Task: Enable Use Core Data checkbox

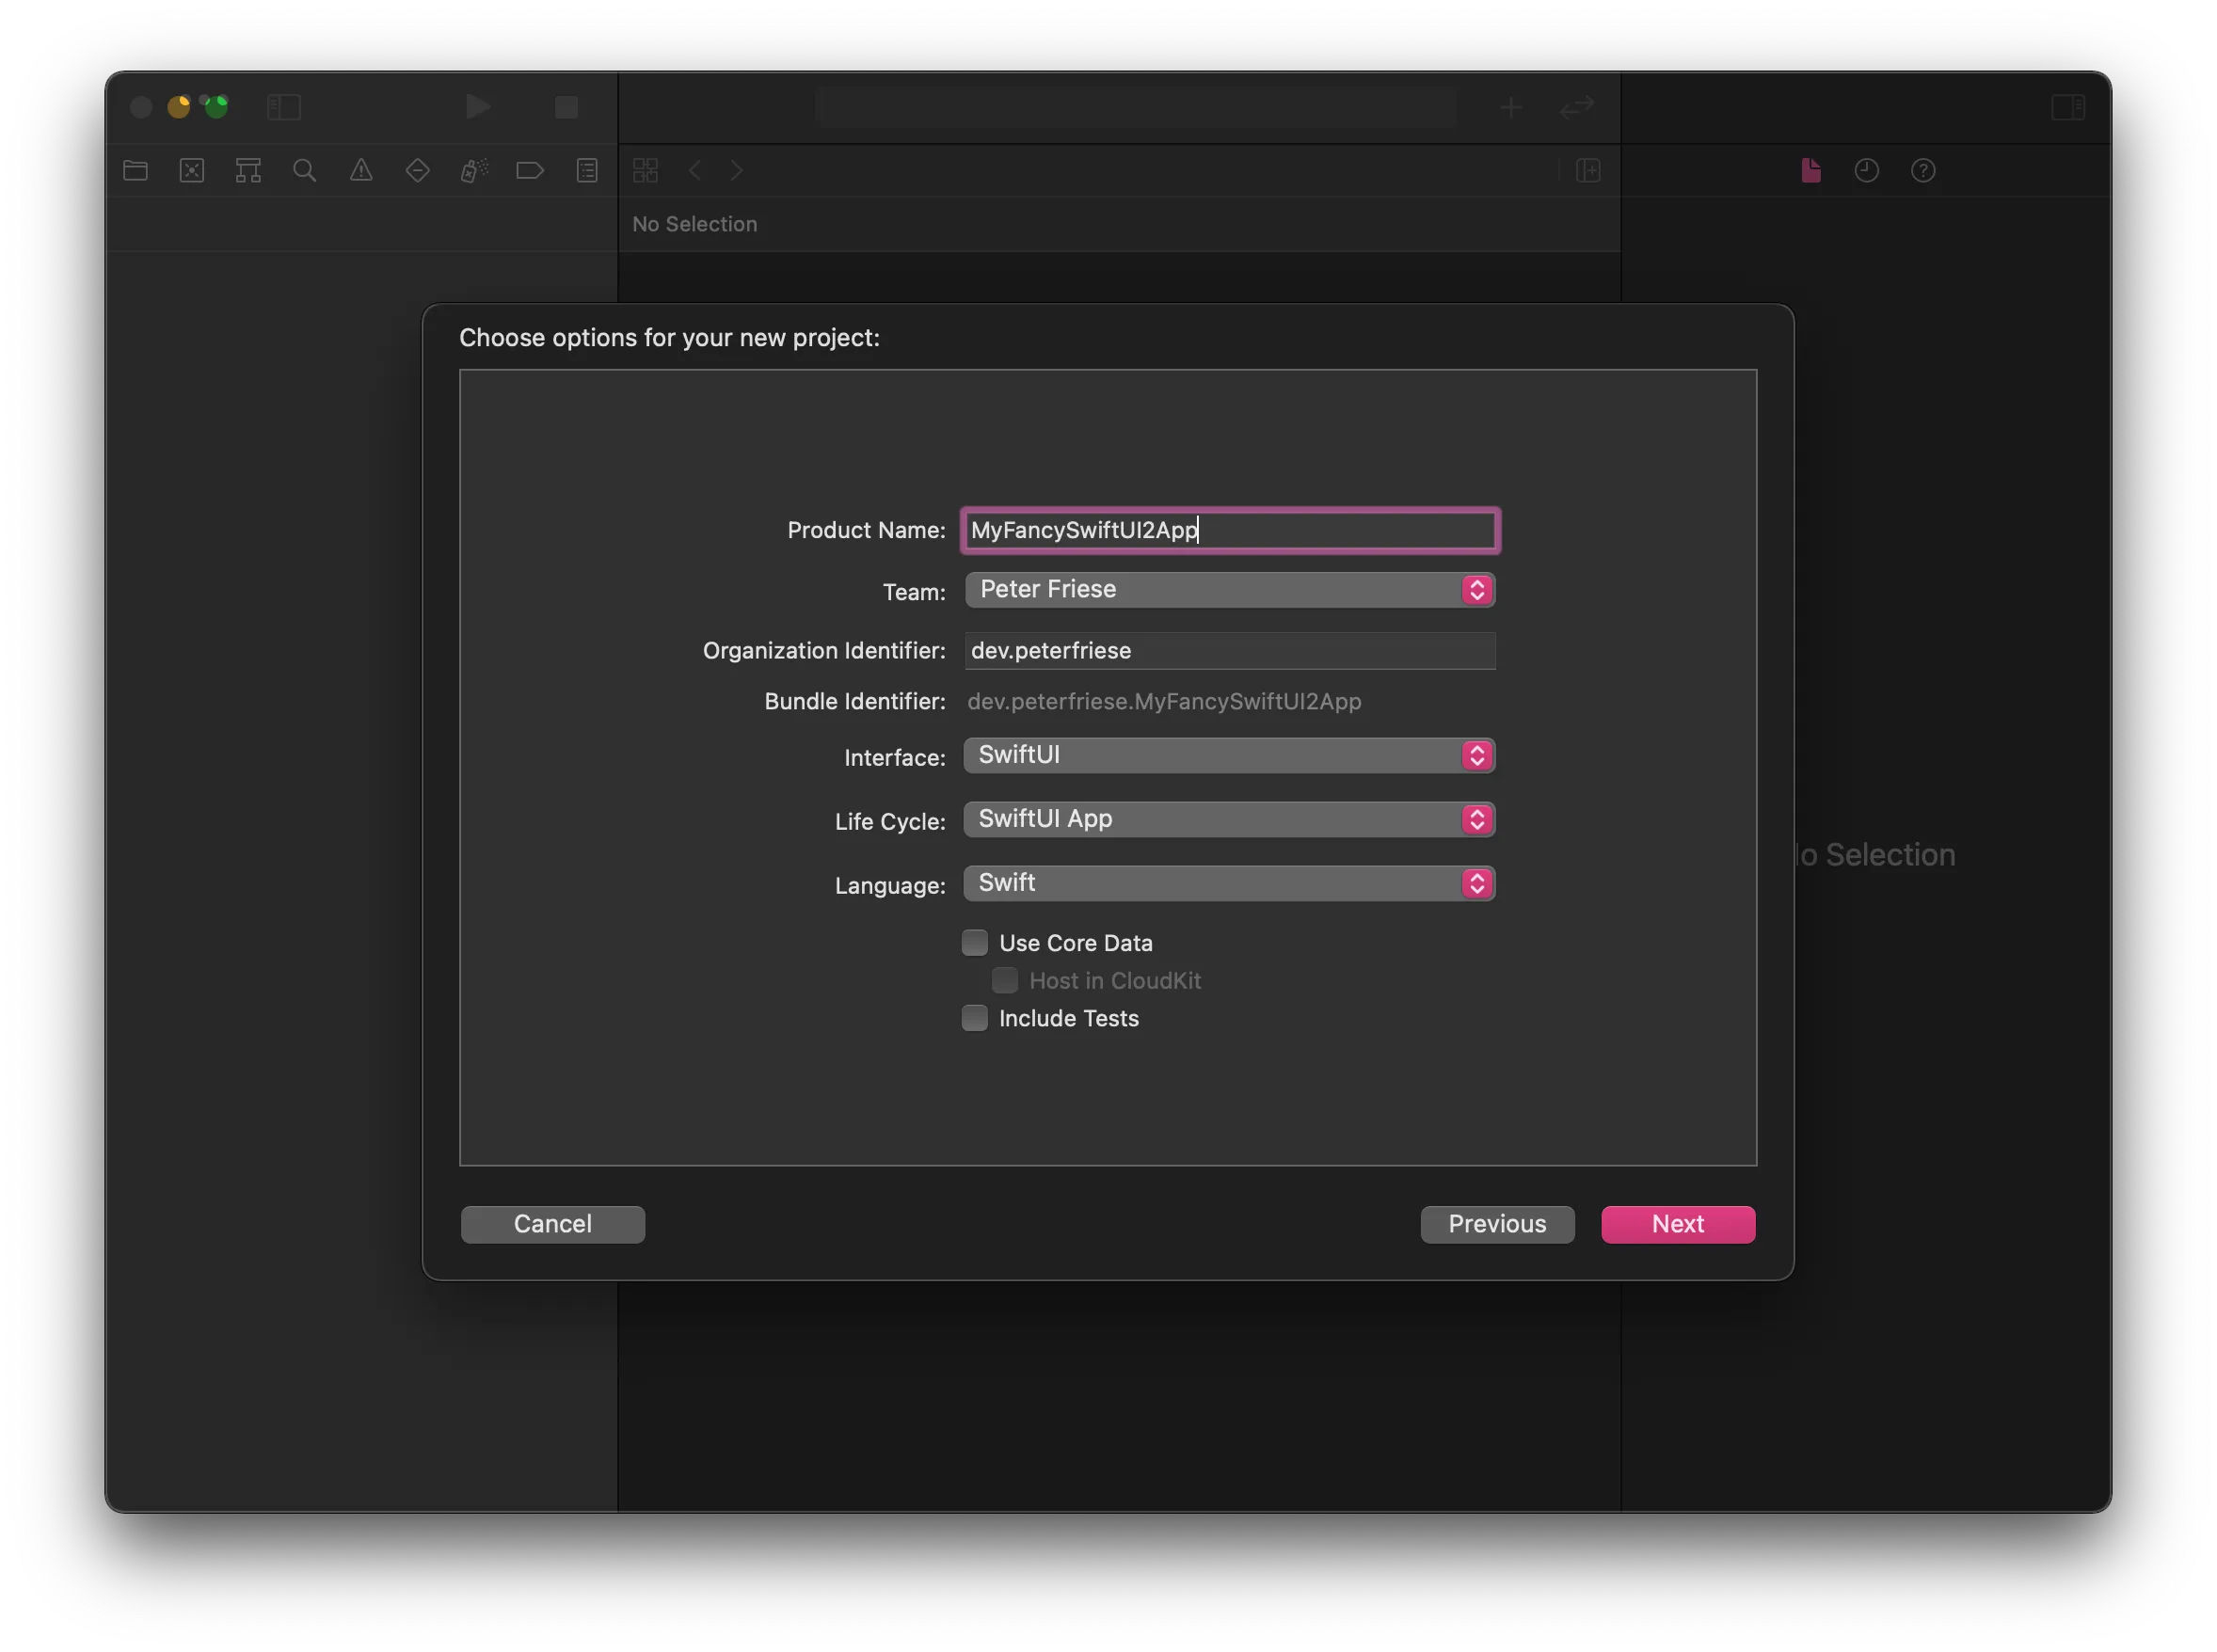Action: [974, 941]
